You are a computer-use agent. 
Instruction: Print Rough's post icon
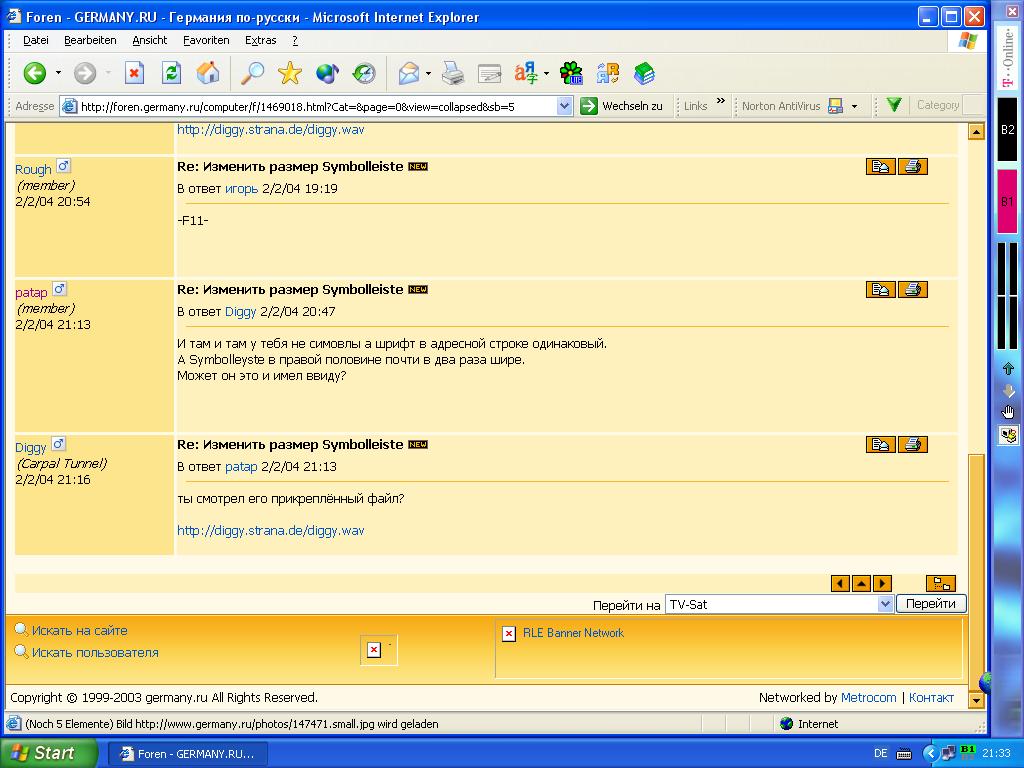tap(912, 167)
